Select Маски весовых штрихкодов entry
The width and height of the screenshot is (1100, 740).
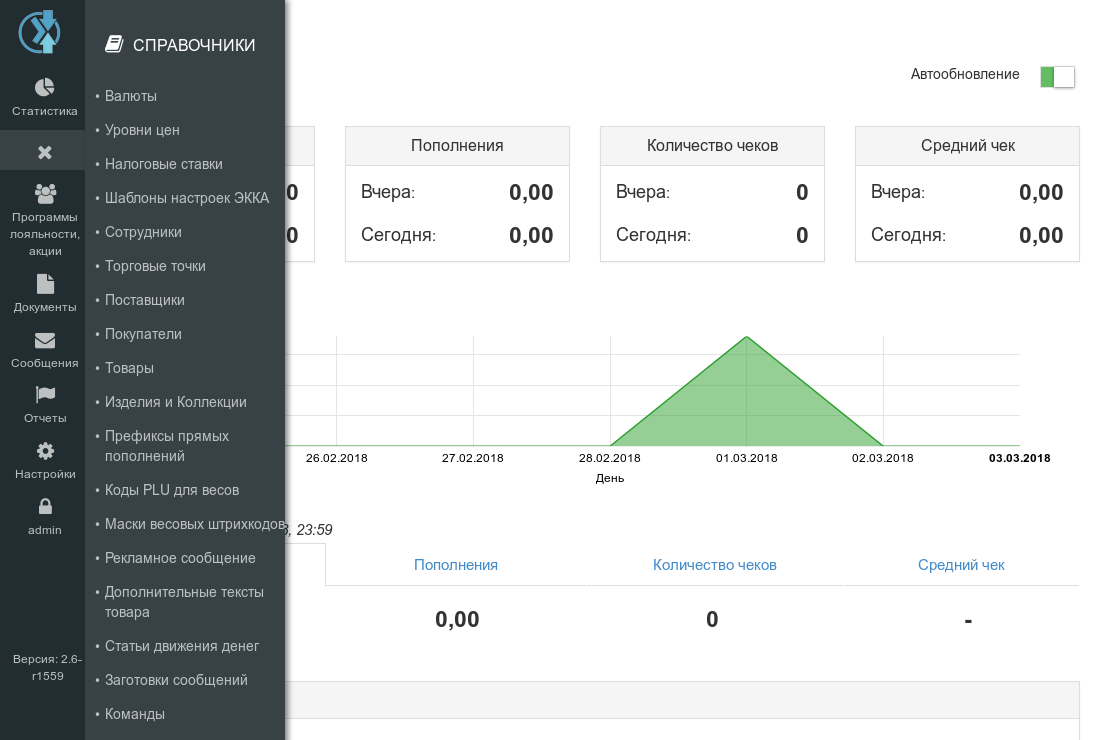click(x=195, y=524)
